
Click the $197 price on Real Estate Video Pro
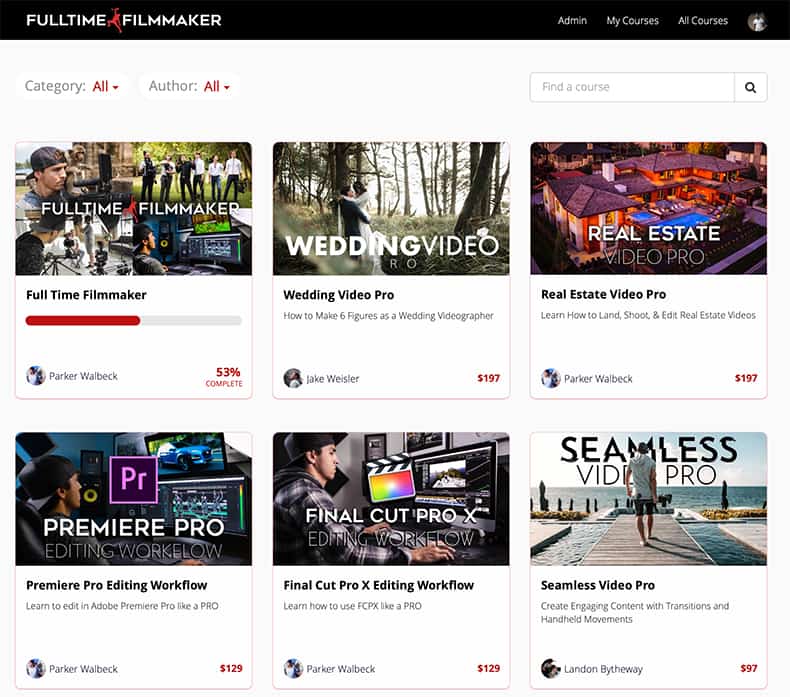[x=746, y=378]
